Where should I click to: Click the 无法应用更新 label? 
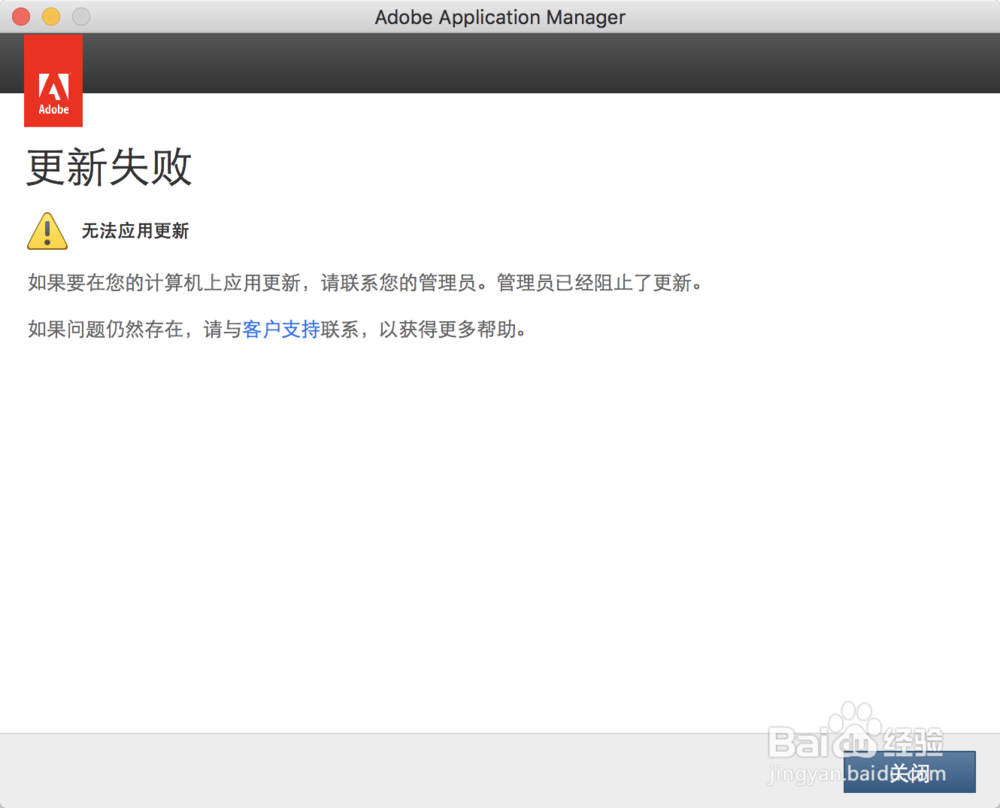coord(136,230)
